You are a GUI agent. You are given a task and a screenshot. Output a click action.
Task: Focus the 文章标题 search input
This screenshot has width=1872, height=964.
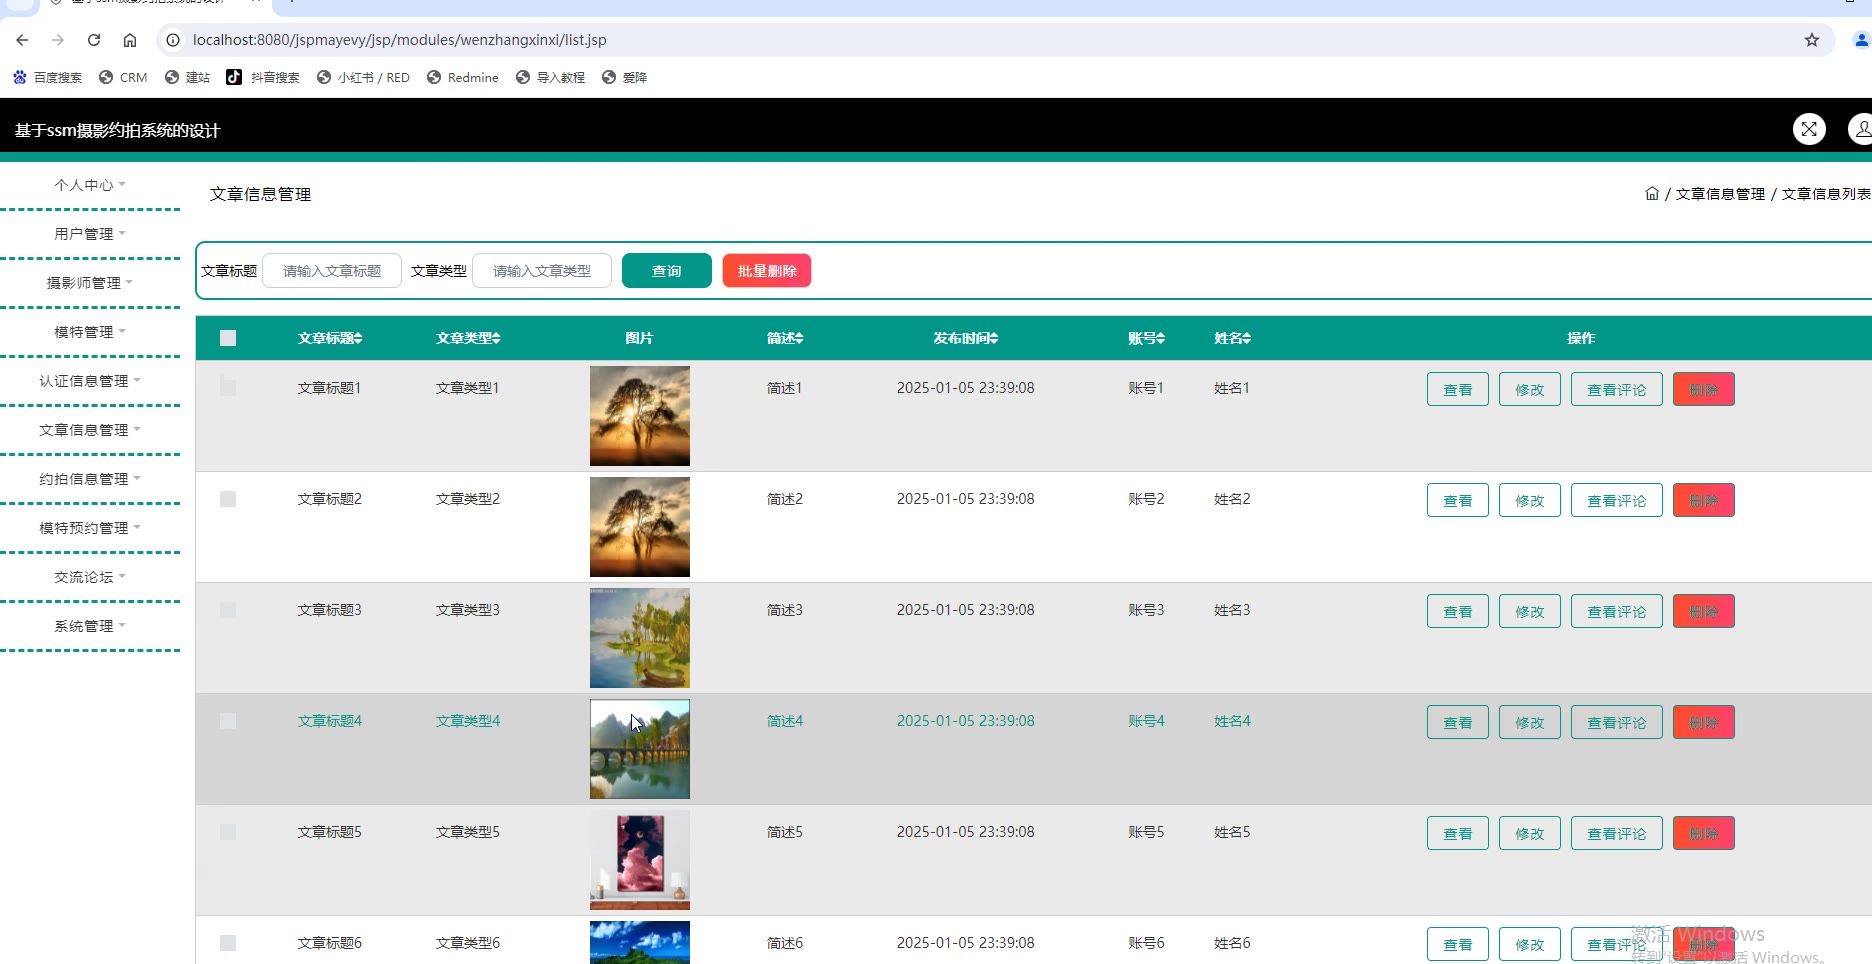pyautogui.click(x=332, y=271)
